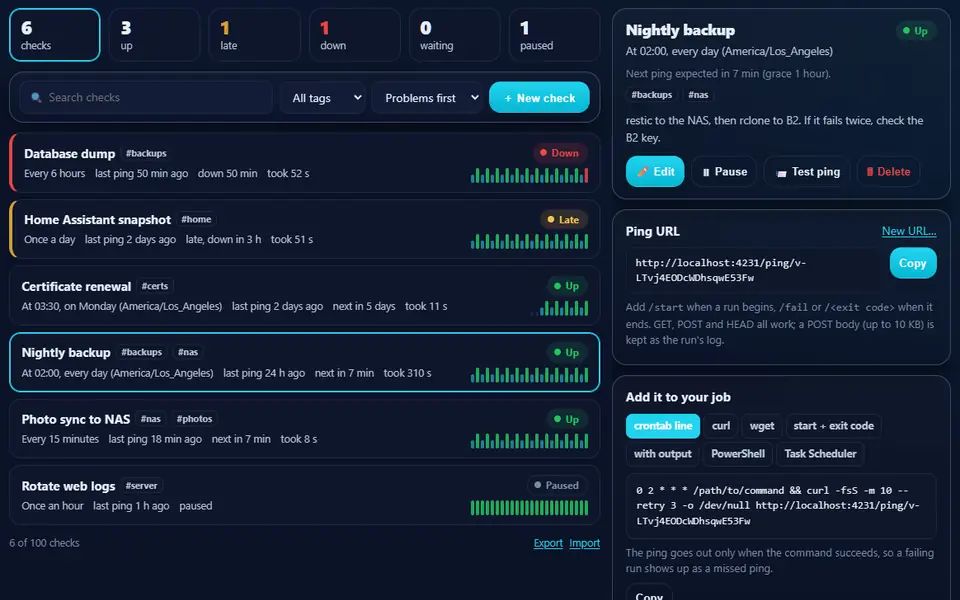Image resolution: width=960 pixels, height=600 pixels.
Task: Delete the Nightly backup check
Action: pyautogui.click(x=888, y=172)
